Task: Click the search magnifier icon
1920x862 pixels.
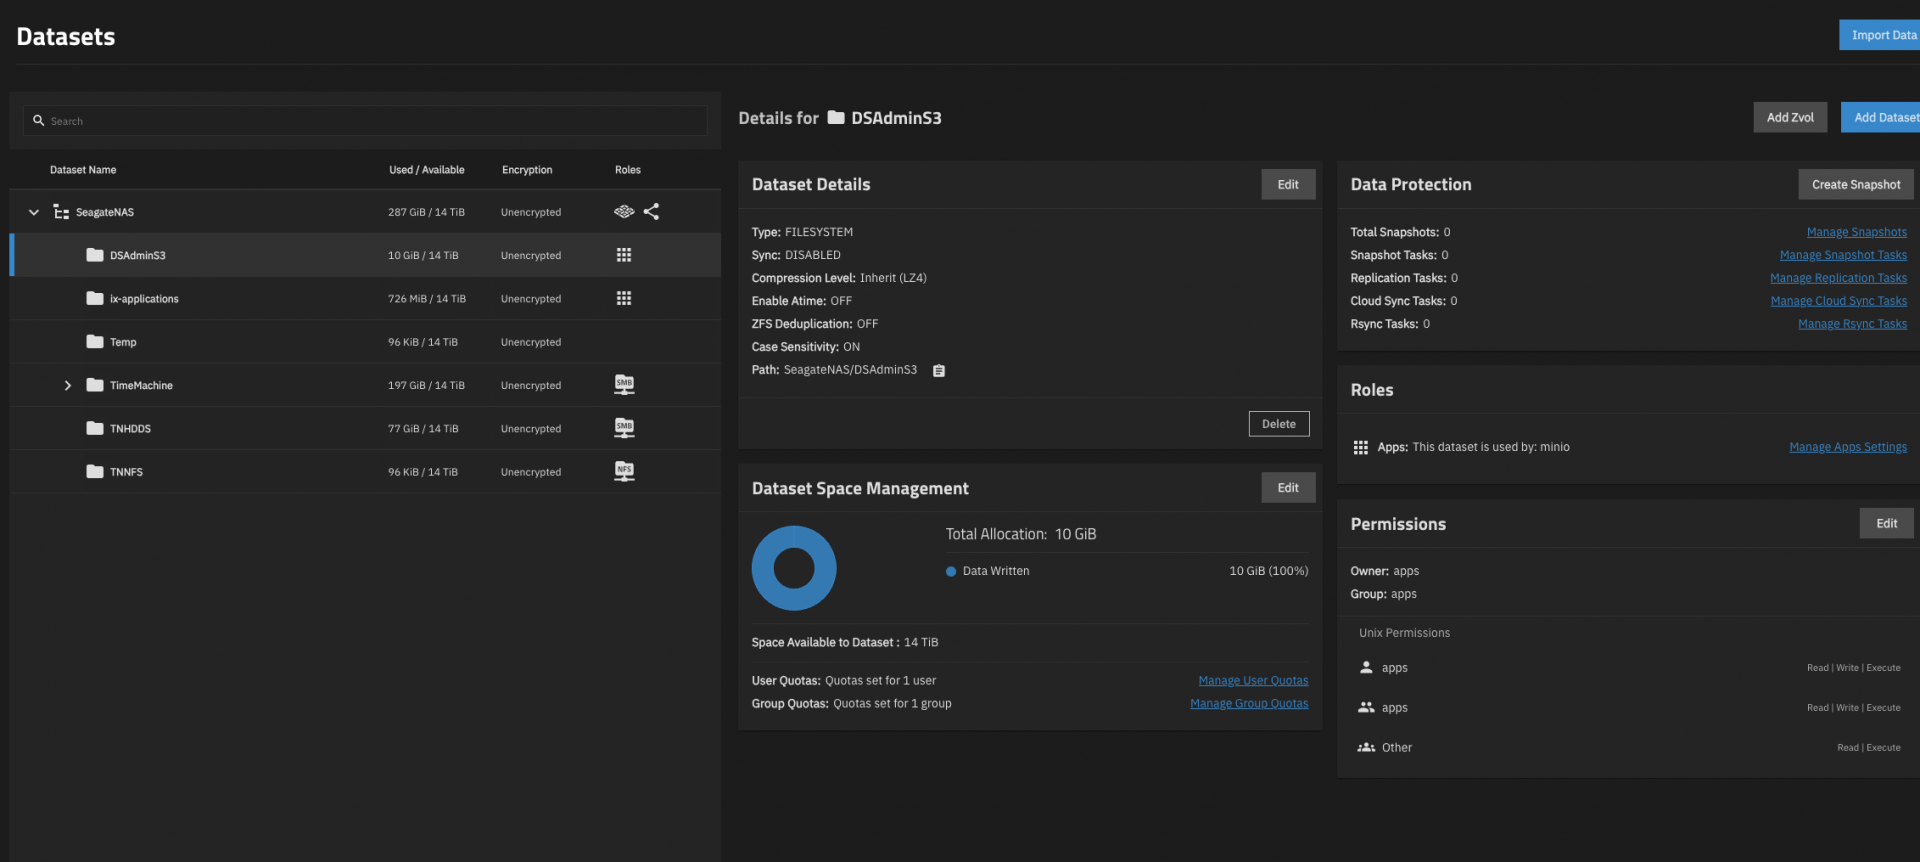Action: (39, 121)
